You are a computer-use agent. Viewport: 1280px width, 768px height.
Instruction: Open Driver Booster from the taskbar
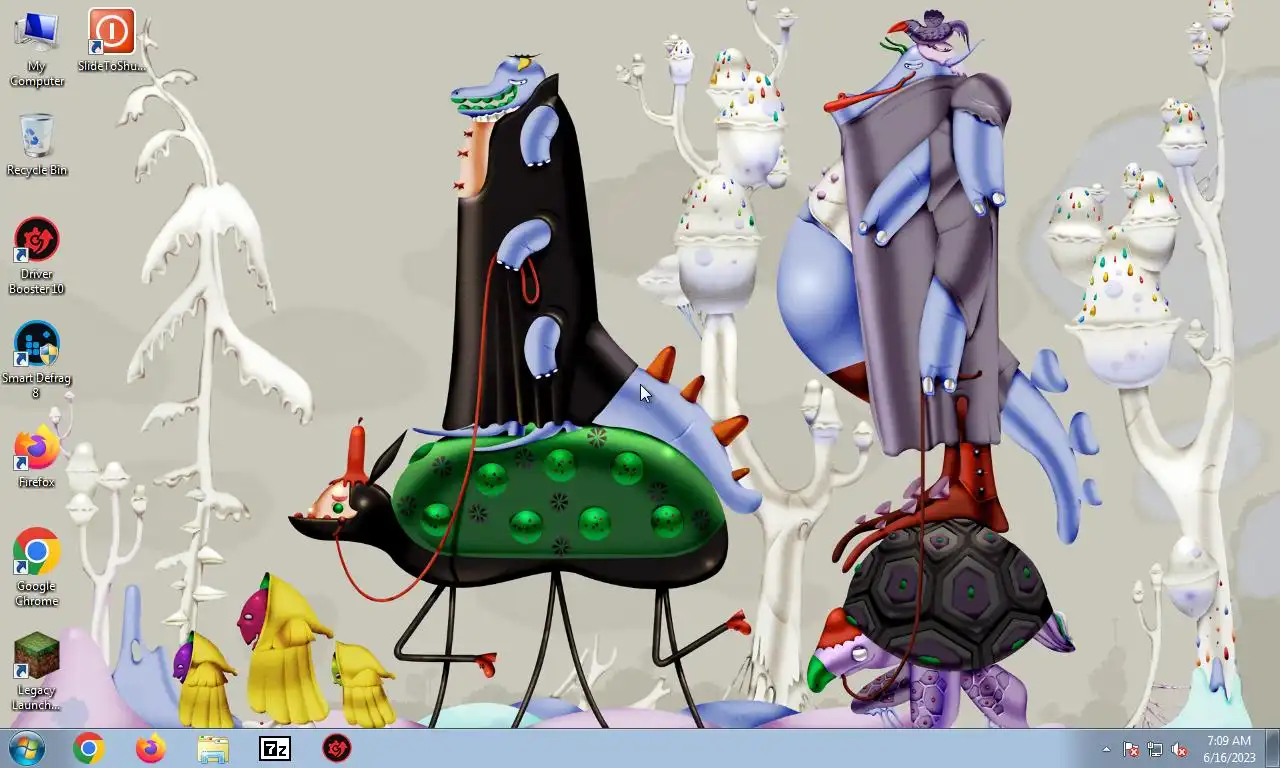tap(337, 748)
